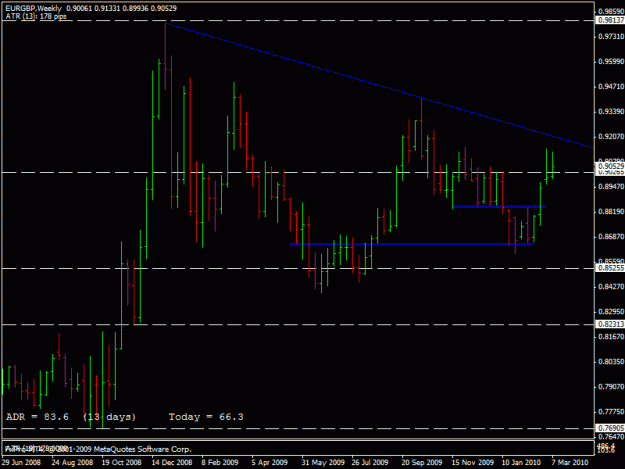Click the EURGBP,Weekly chart title text
This screenshot has width=625, height=469.
tap(33, 8)
